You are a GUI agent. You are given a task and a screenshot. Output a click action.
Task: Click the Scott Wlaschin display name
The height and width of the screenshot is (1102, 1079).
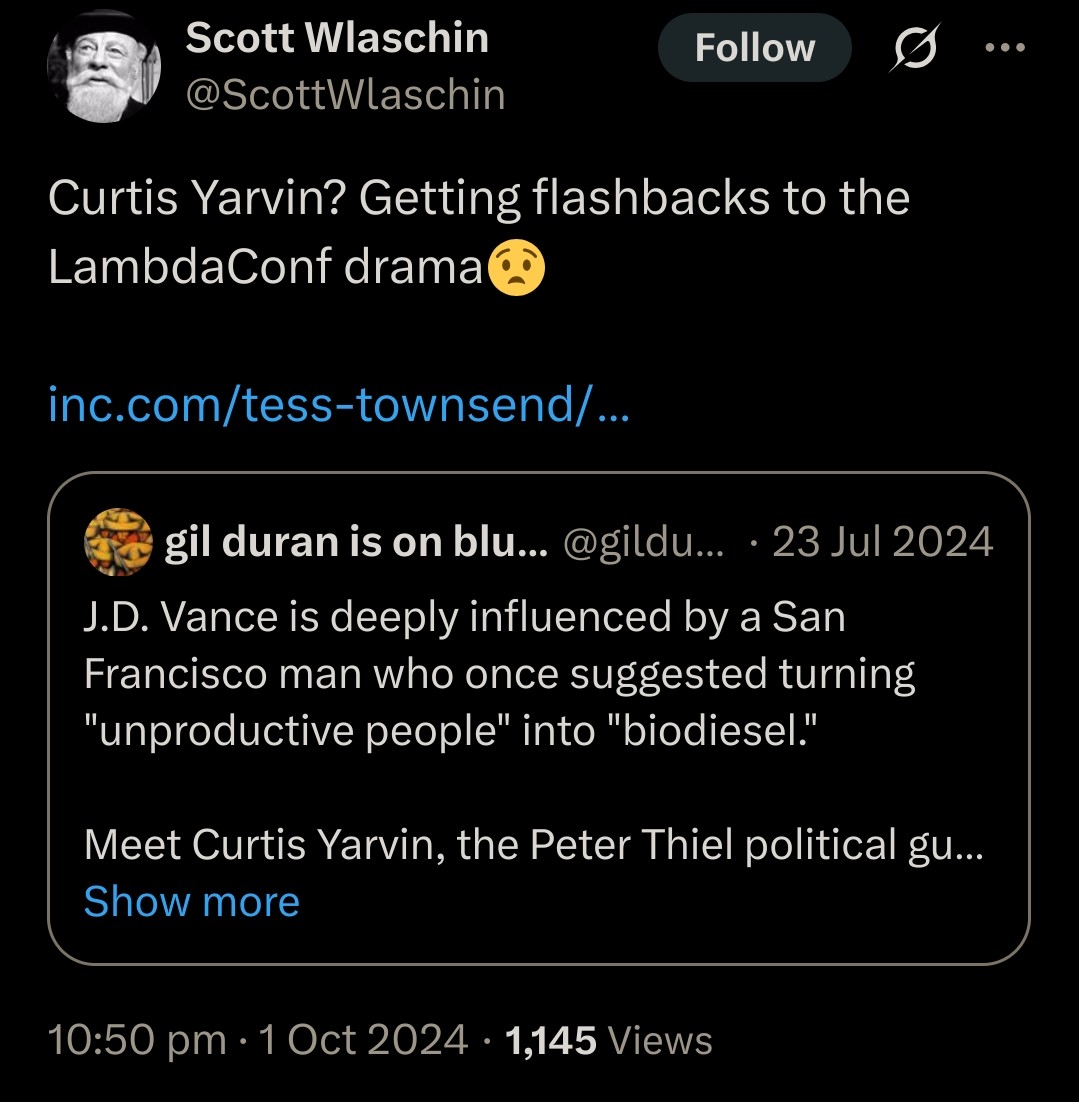(x=337, y=37)
